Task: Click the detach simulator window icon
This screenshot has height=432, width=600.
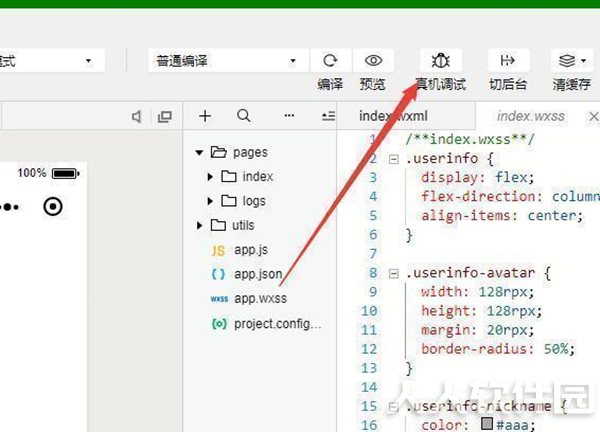Action: tap(165, 116)
